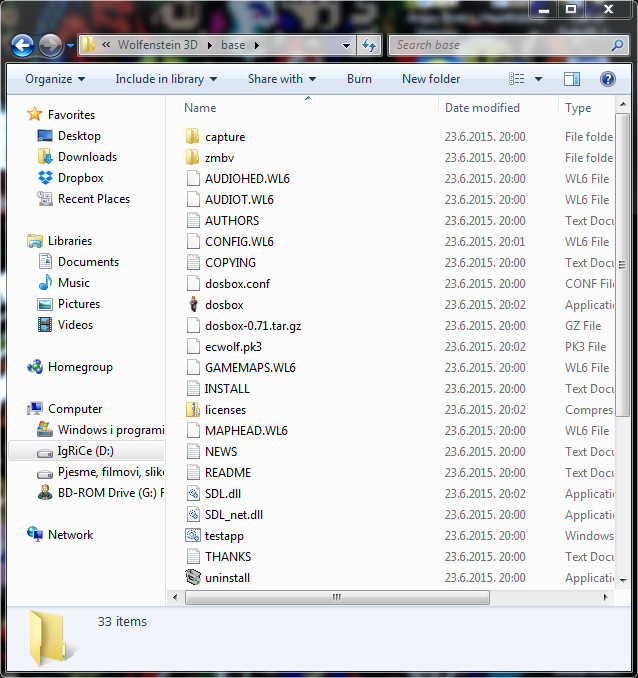Select the dosbox application icon
Image resolution: width=638 pixels, height=678 pixels.
tap(193, 304)
